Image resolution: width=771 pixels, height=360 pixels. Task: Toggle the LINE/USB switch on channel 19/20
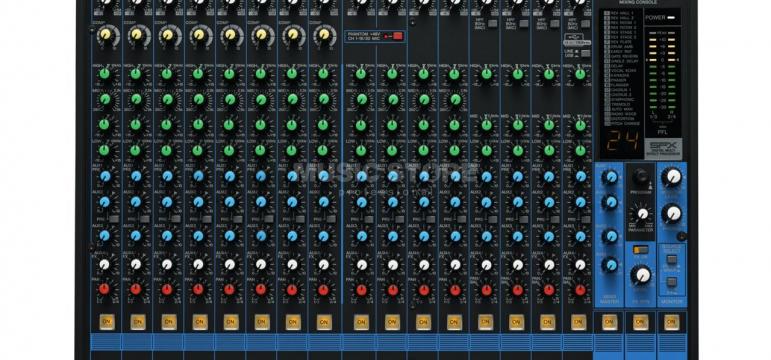(x=585, y=53)
